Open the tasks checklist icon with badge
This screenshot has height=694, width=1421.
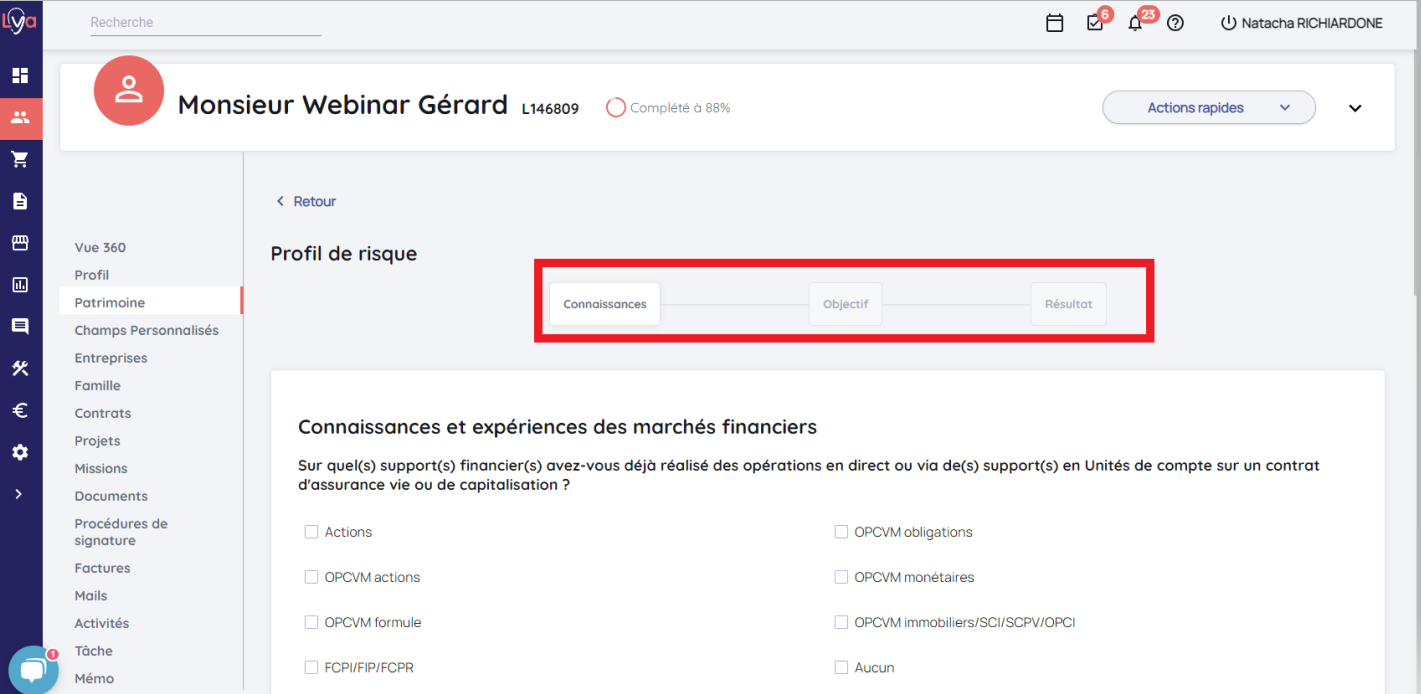(1095, 23)
